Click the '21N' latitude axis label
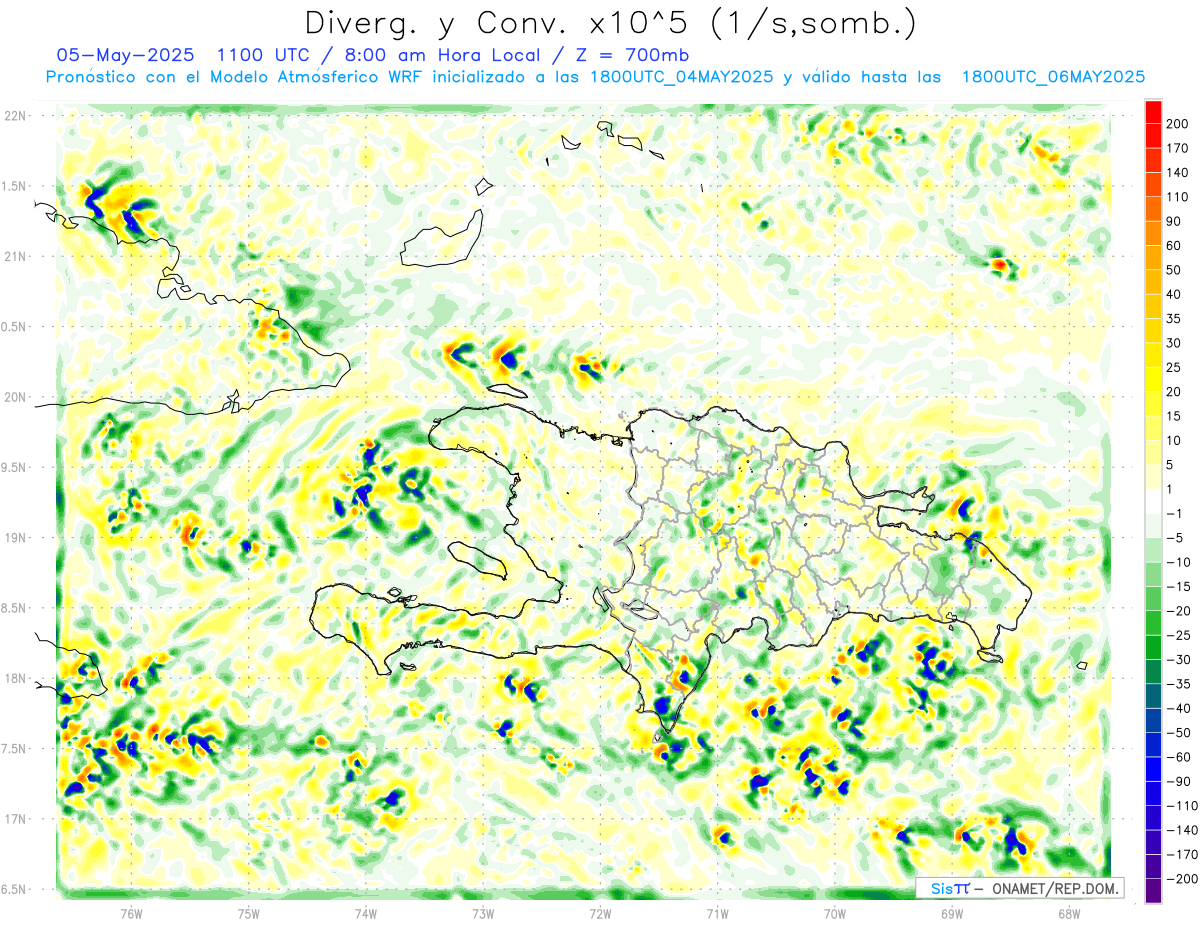The image size is (1200, 927). 15,256
